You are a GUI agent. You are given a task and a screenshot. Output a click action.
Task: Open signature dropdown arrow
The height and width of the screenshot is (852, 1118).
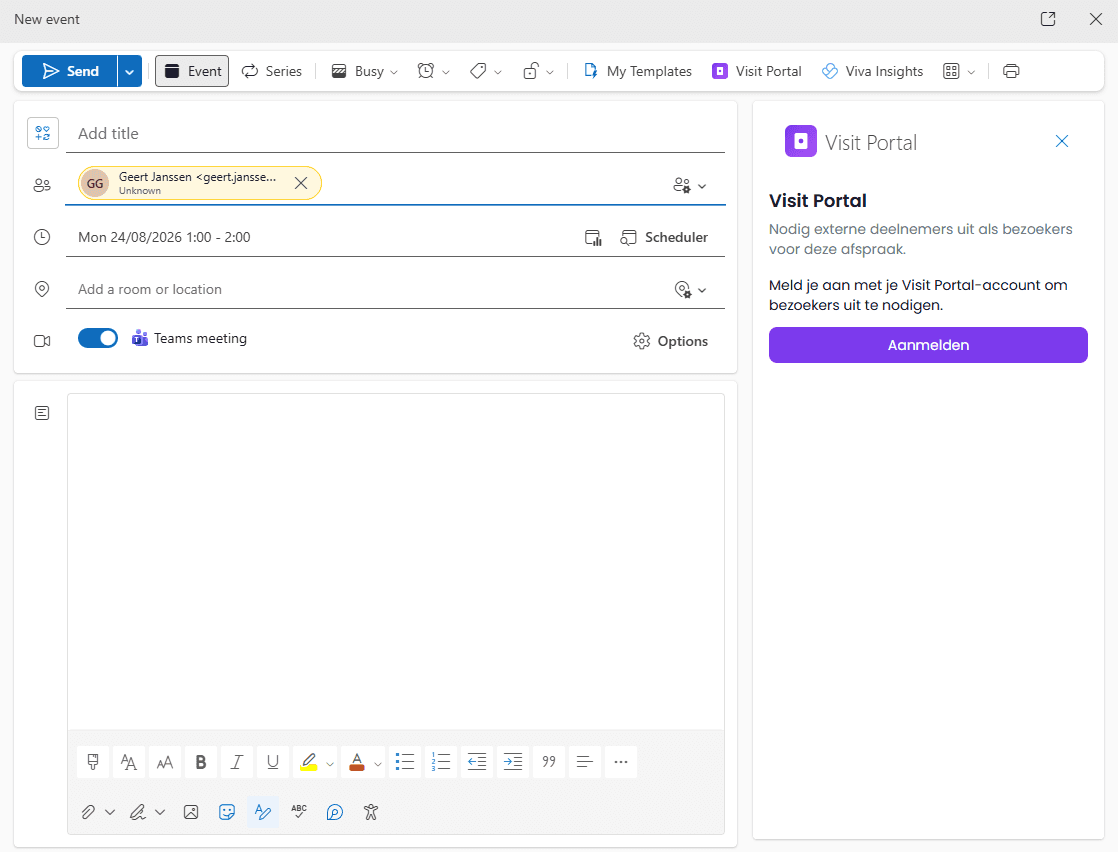pos(160,812)
